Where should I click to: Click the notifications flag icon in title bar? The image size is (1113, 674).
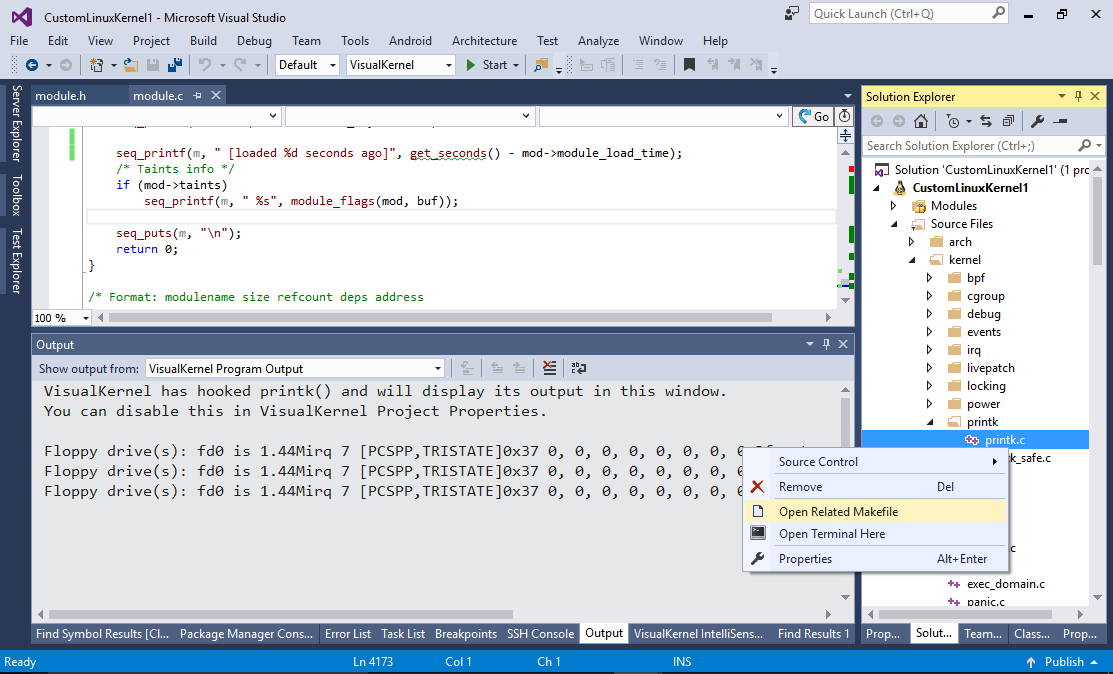[791, 13]
